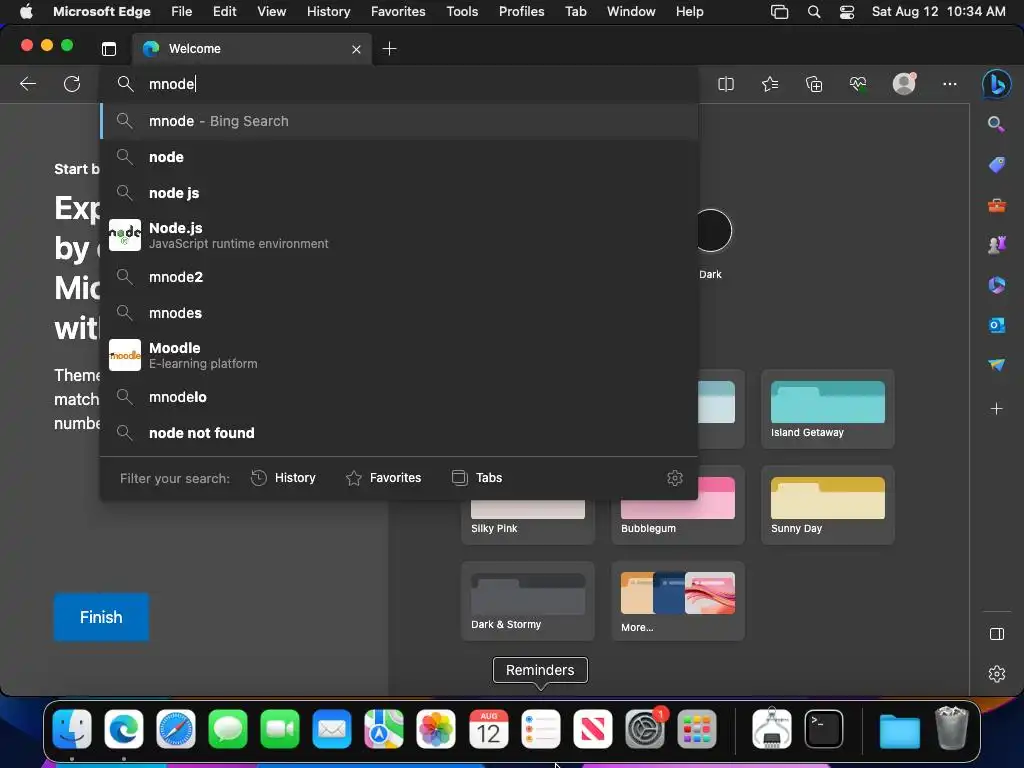Open the More themes tile
1024x768 pixels.
pos(678,601)
